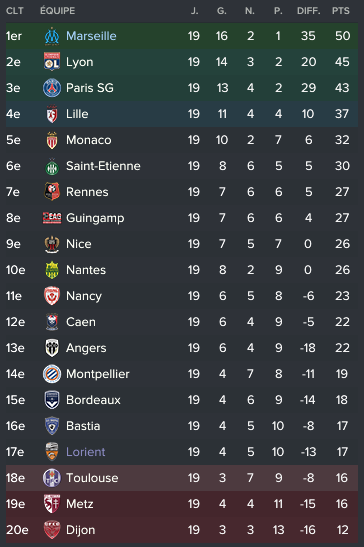The image size is (364, 547).
Task: Click the Monaco club crest icon
Action: coord(52,140)
